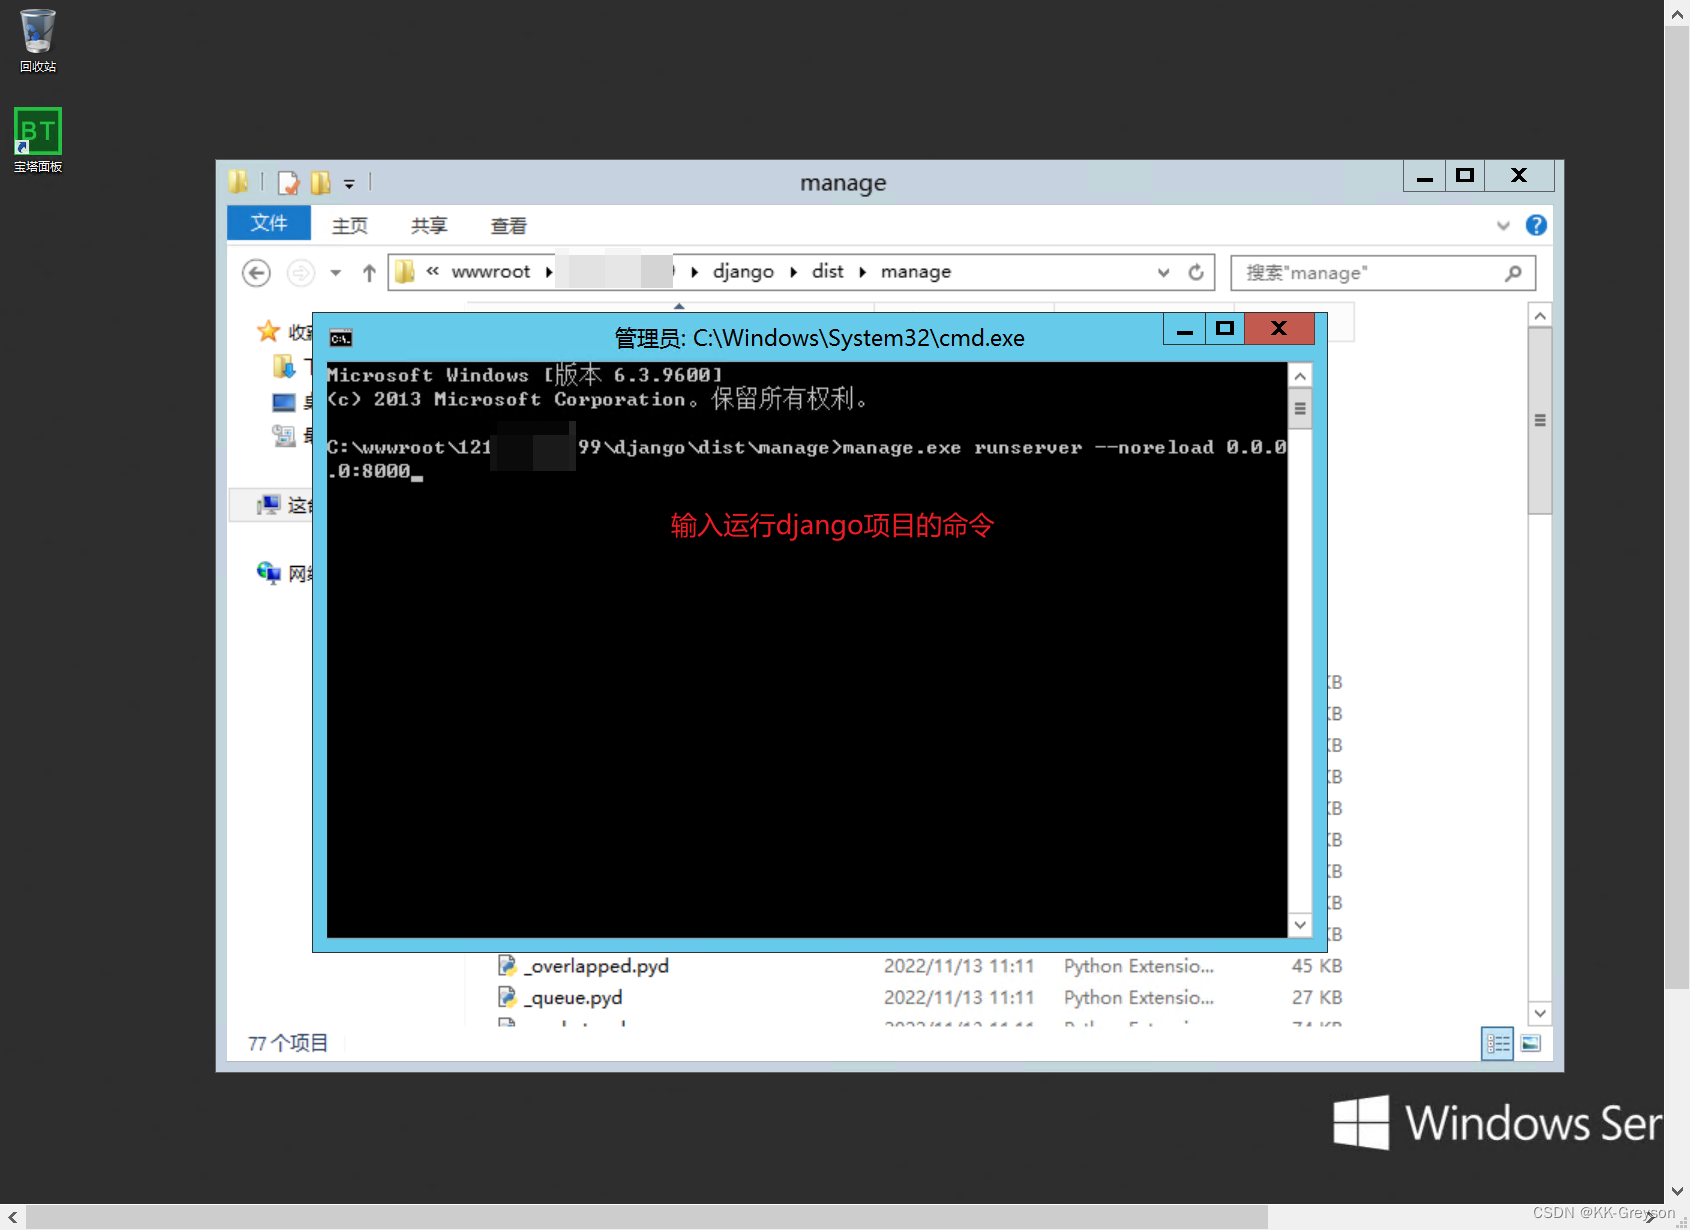The image size is (1690, 1230).
Task: Close the manage Explorer window
Action: 1519,176
